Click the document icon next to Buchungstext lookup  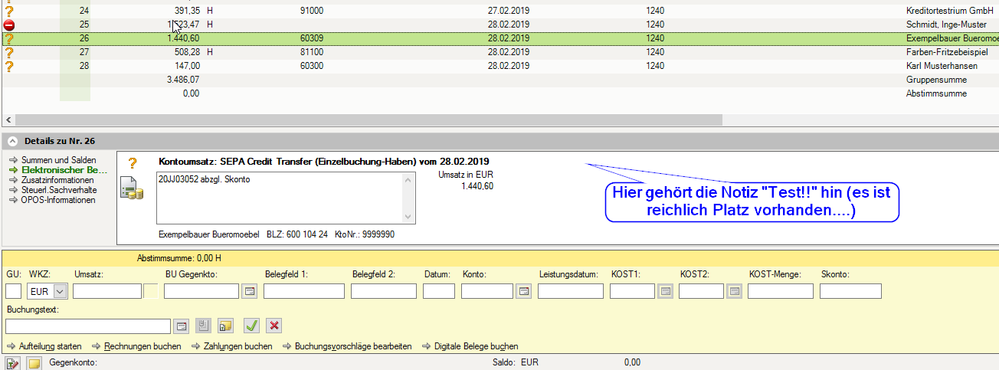coord(202,326)
